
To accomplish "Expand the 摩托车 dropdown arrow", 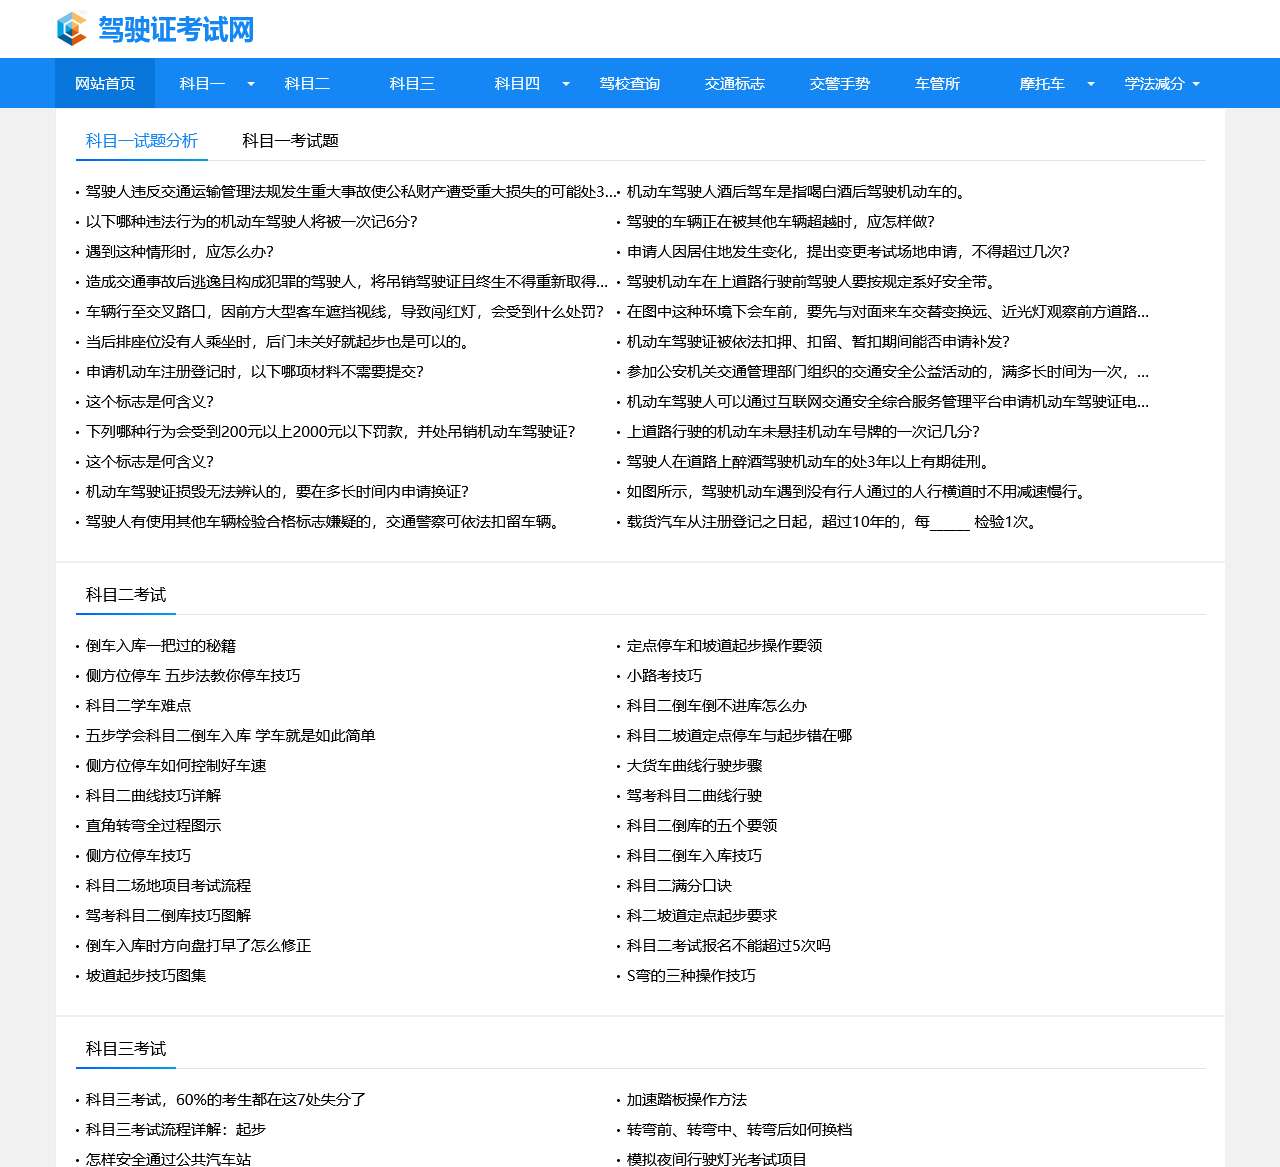I will [1091, 84].
